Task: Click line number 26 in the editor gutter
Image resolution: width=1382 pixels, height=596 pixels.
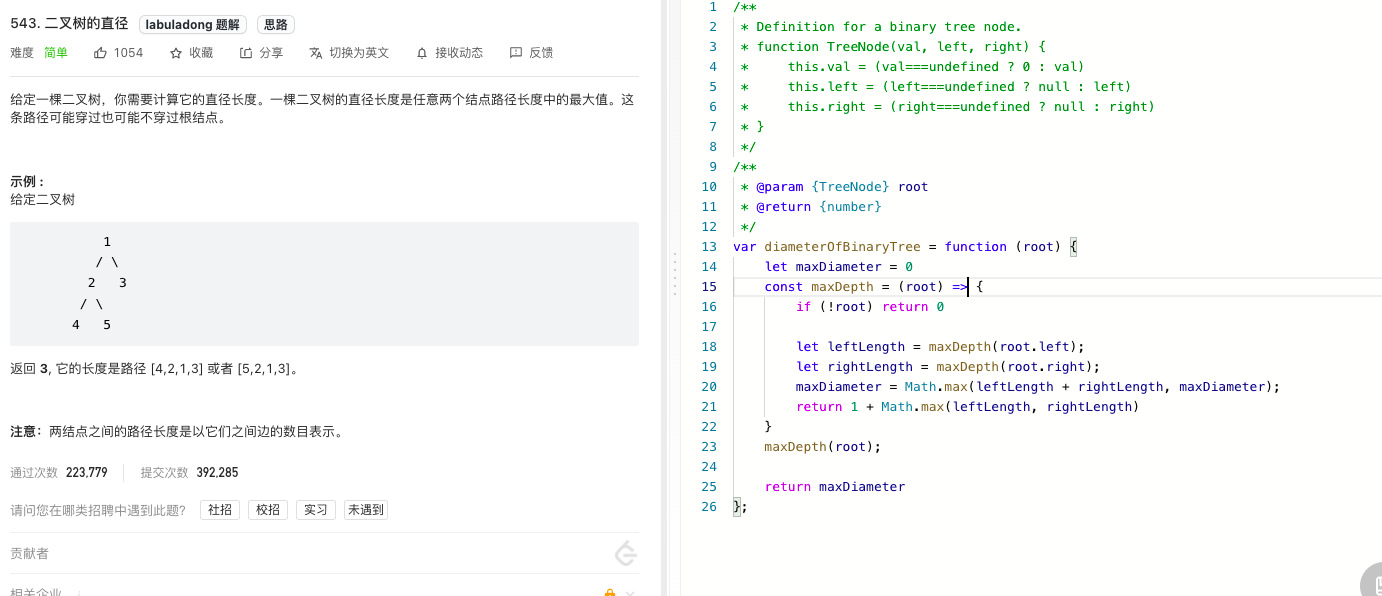Action: click(x=710, y=507)
